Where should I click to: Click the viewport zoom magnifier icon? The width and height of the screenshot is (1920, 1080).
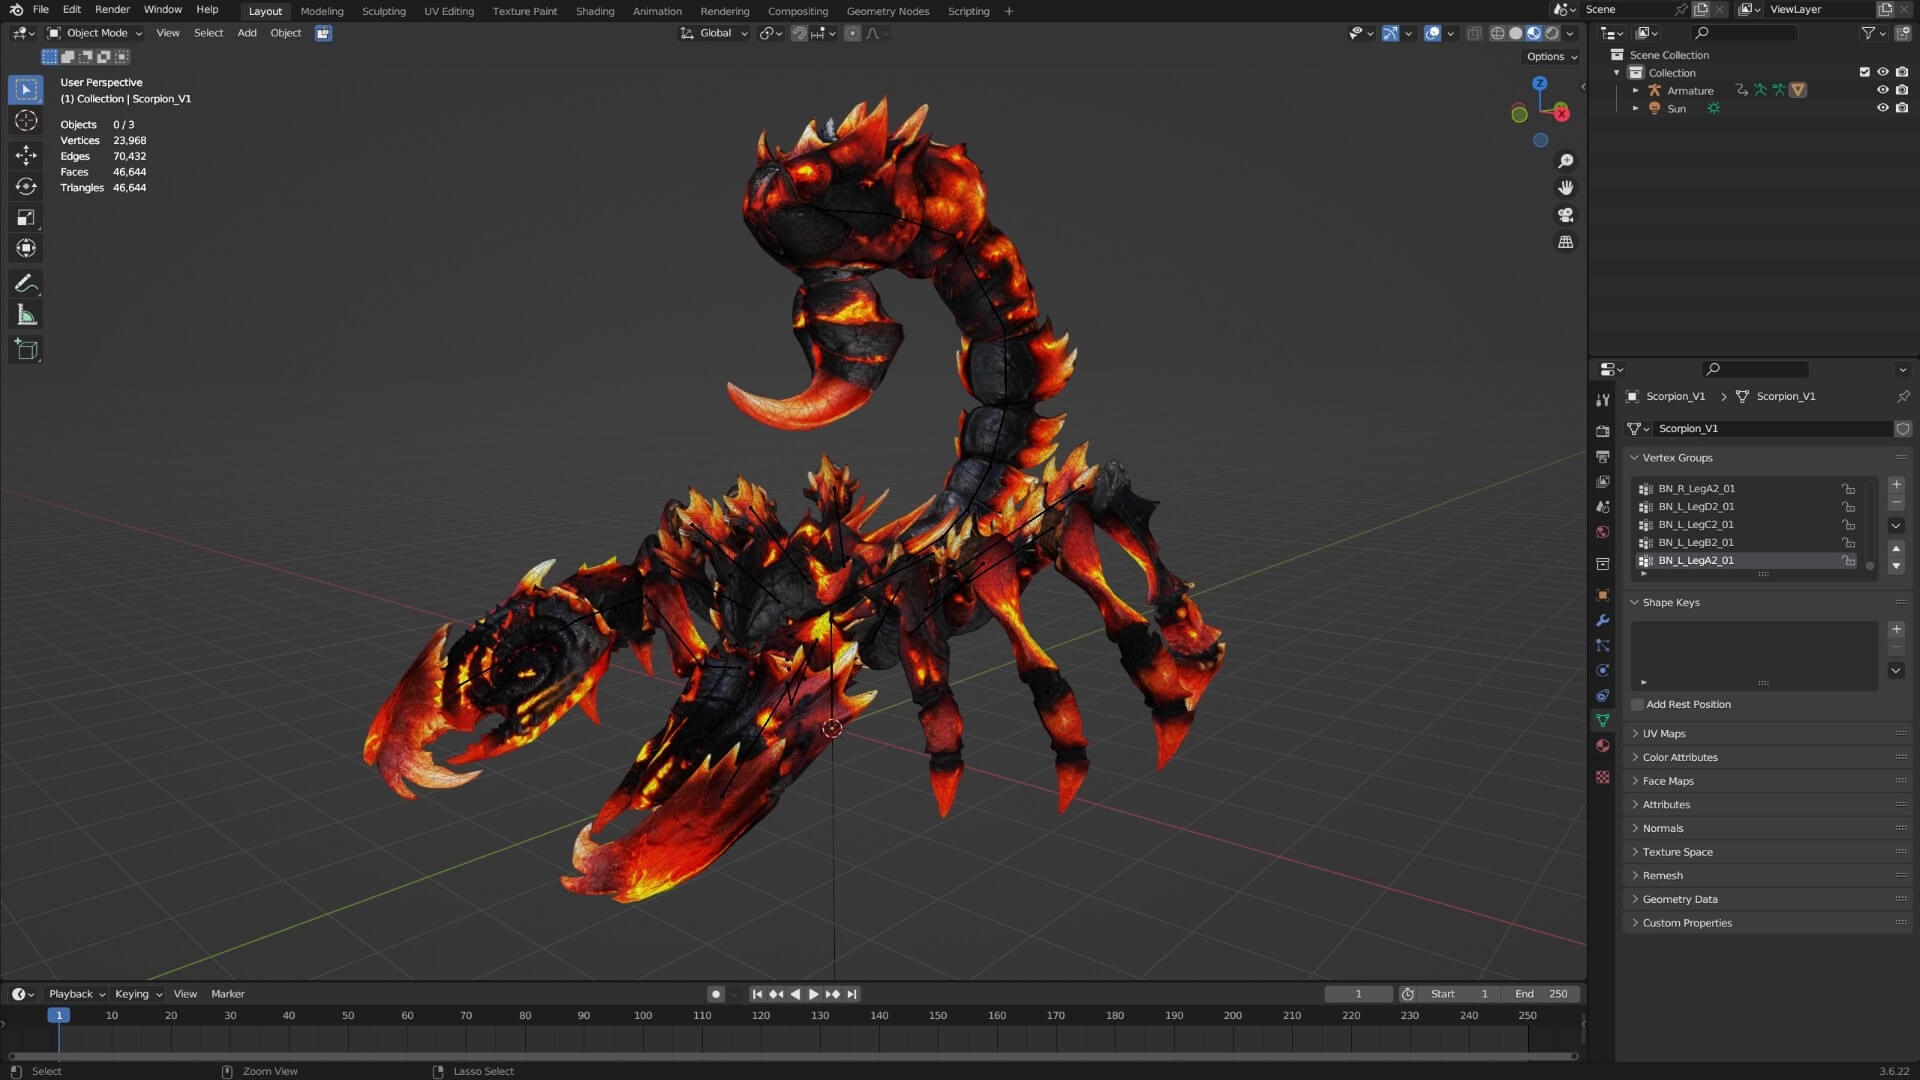[1566, 161]
